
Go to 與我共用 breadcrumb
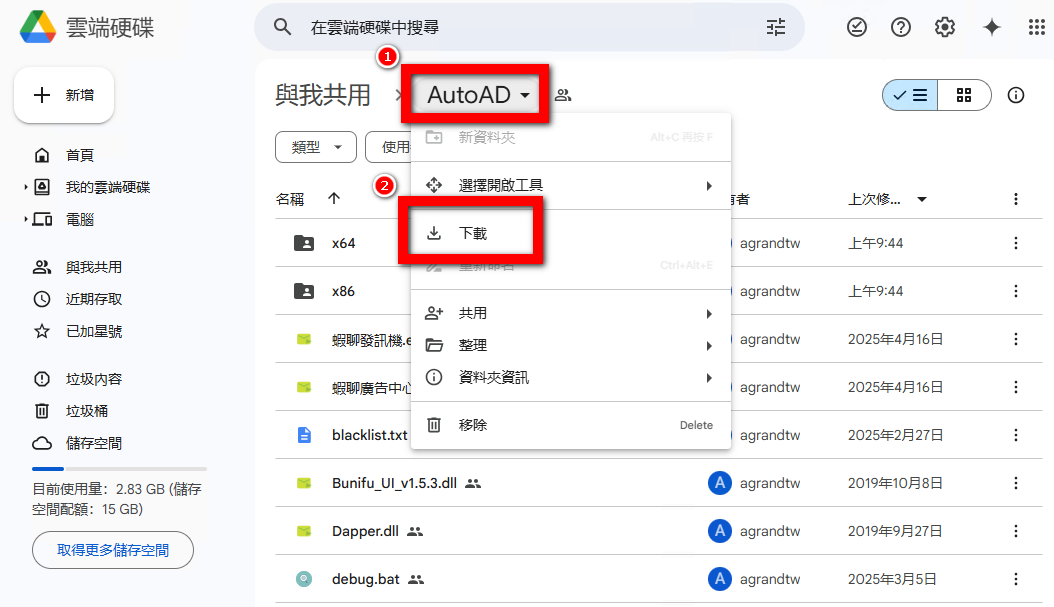[323, 95]
